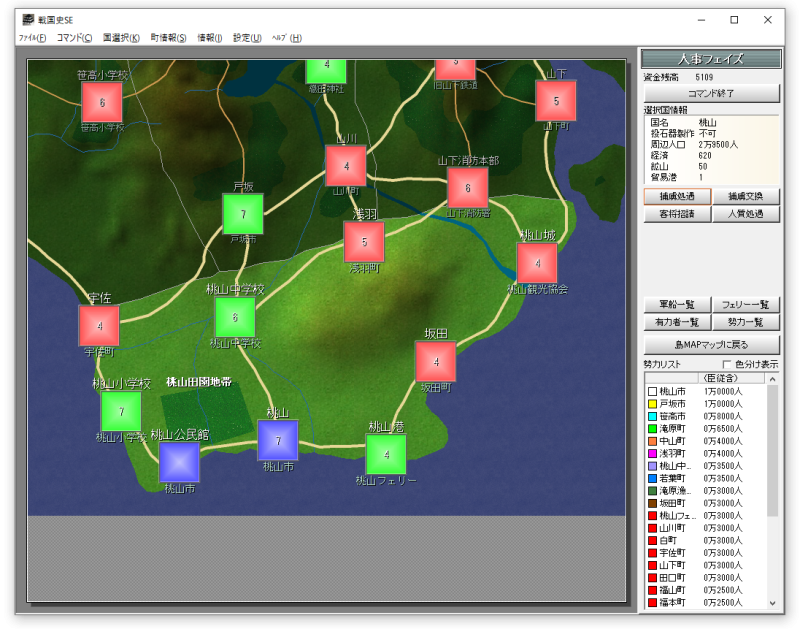The width and height of the screenshot is (800, 629).
Task: Select the 山川町 row in 勢力リスト
Action: (706, 528)
